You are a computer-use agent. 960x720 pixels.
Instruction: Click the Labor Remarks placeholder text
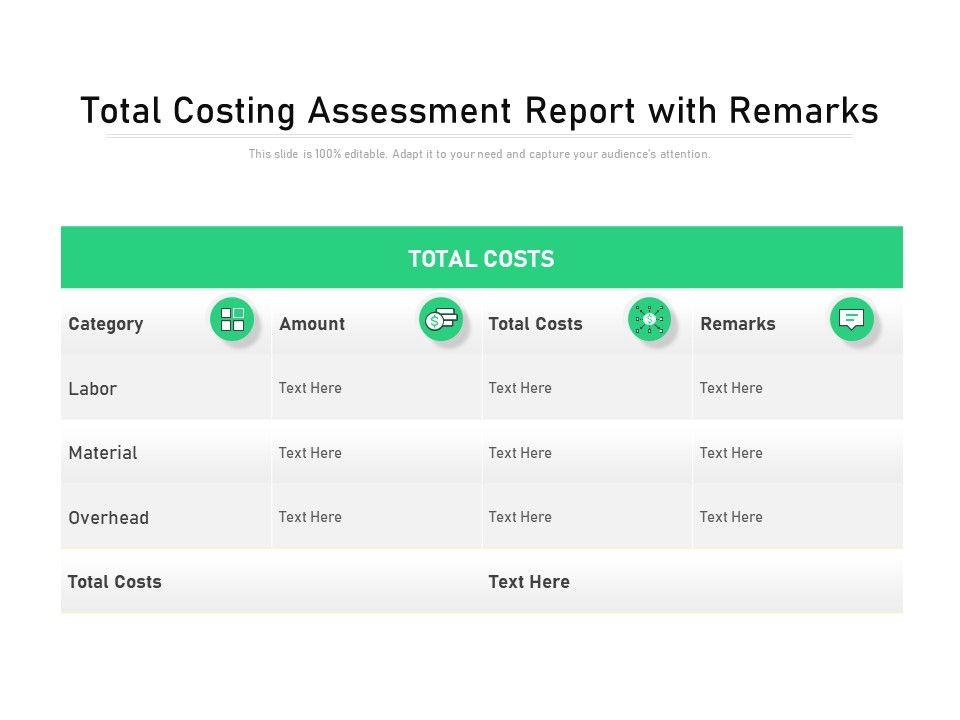pyautogui.click(x=731, y=388)
